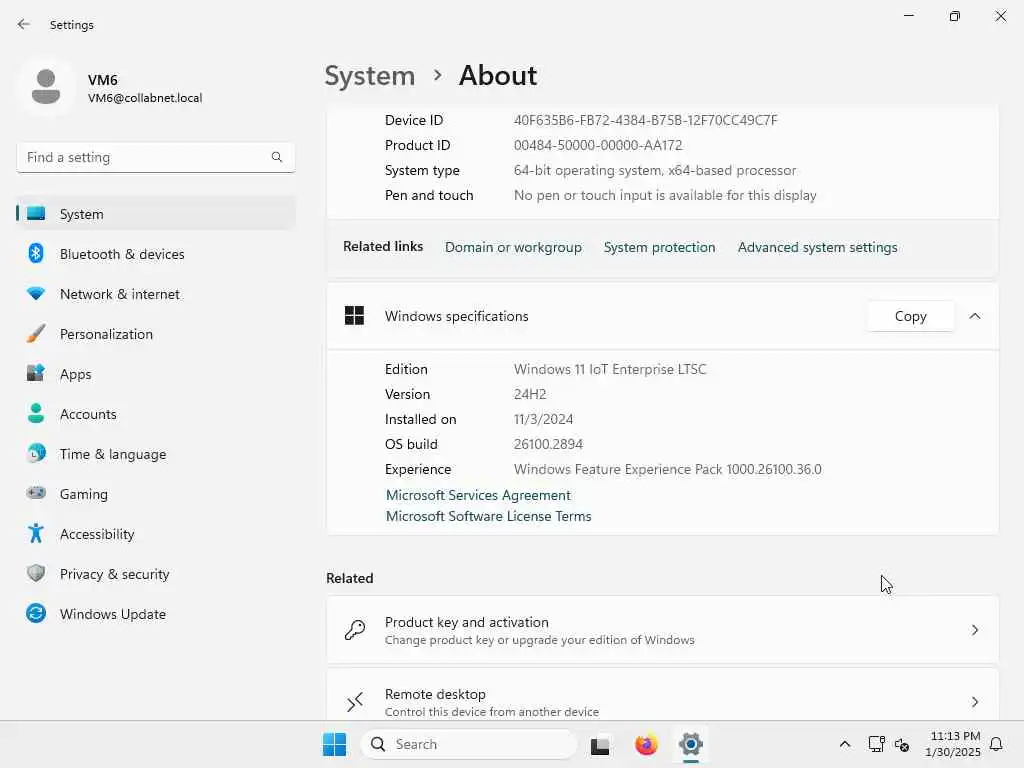Click the taskbar Search box
This screenshot has height=768, width=1024.
coord(469,744)
